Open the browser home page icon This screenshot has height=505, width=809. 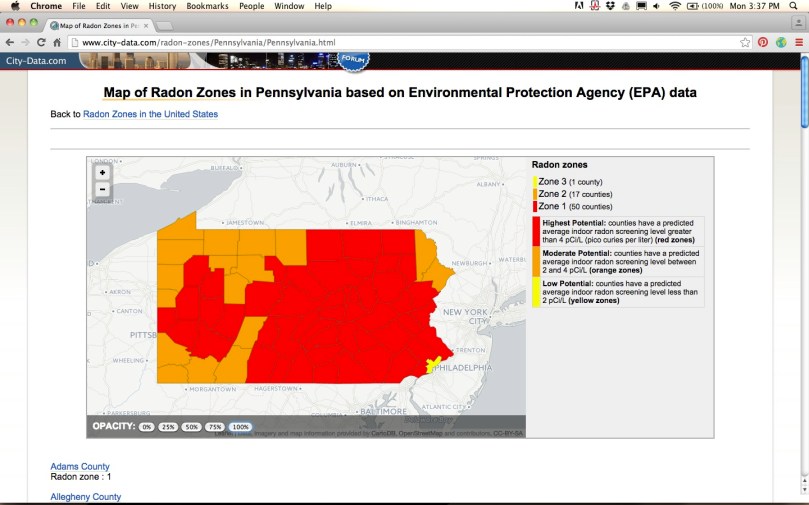point(57,42)
